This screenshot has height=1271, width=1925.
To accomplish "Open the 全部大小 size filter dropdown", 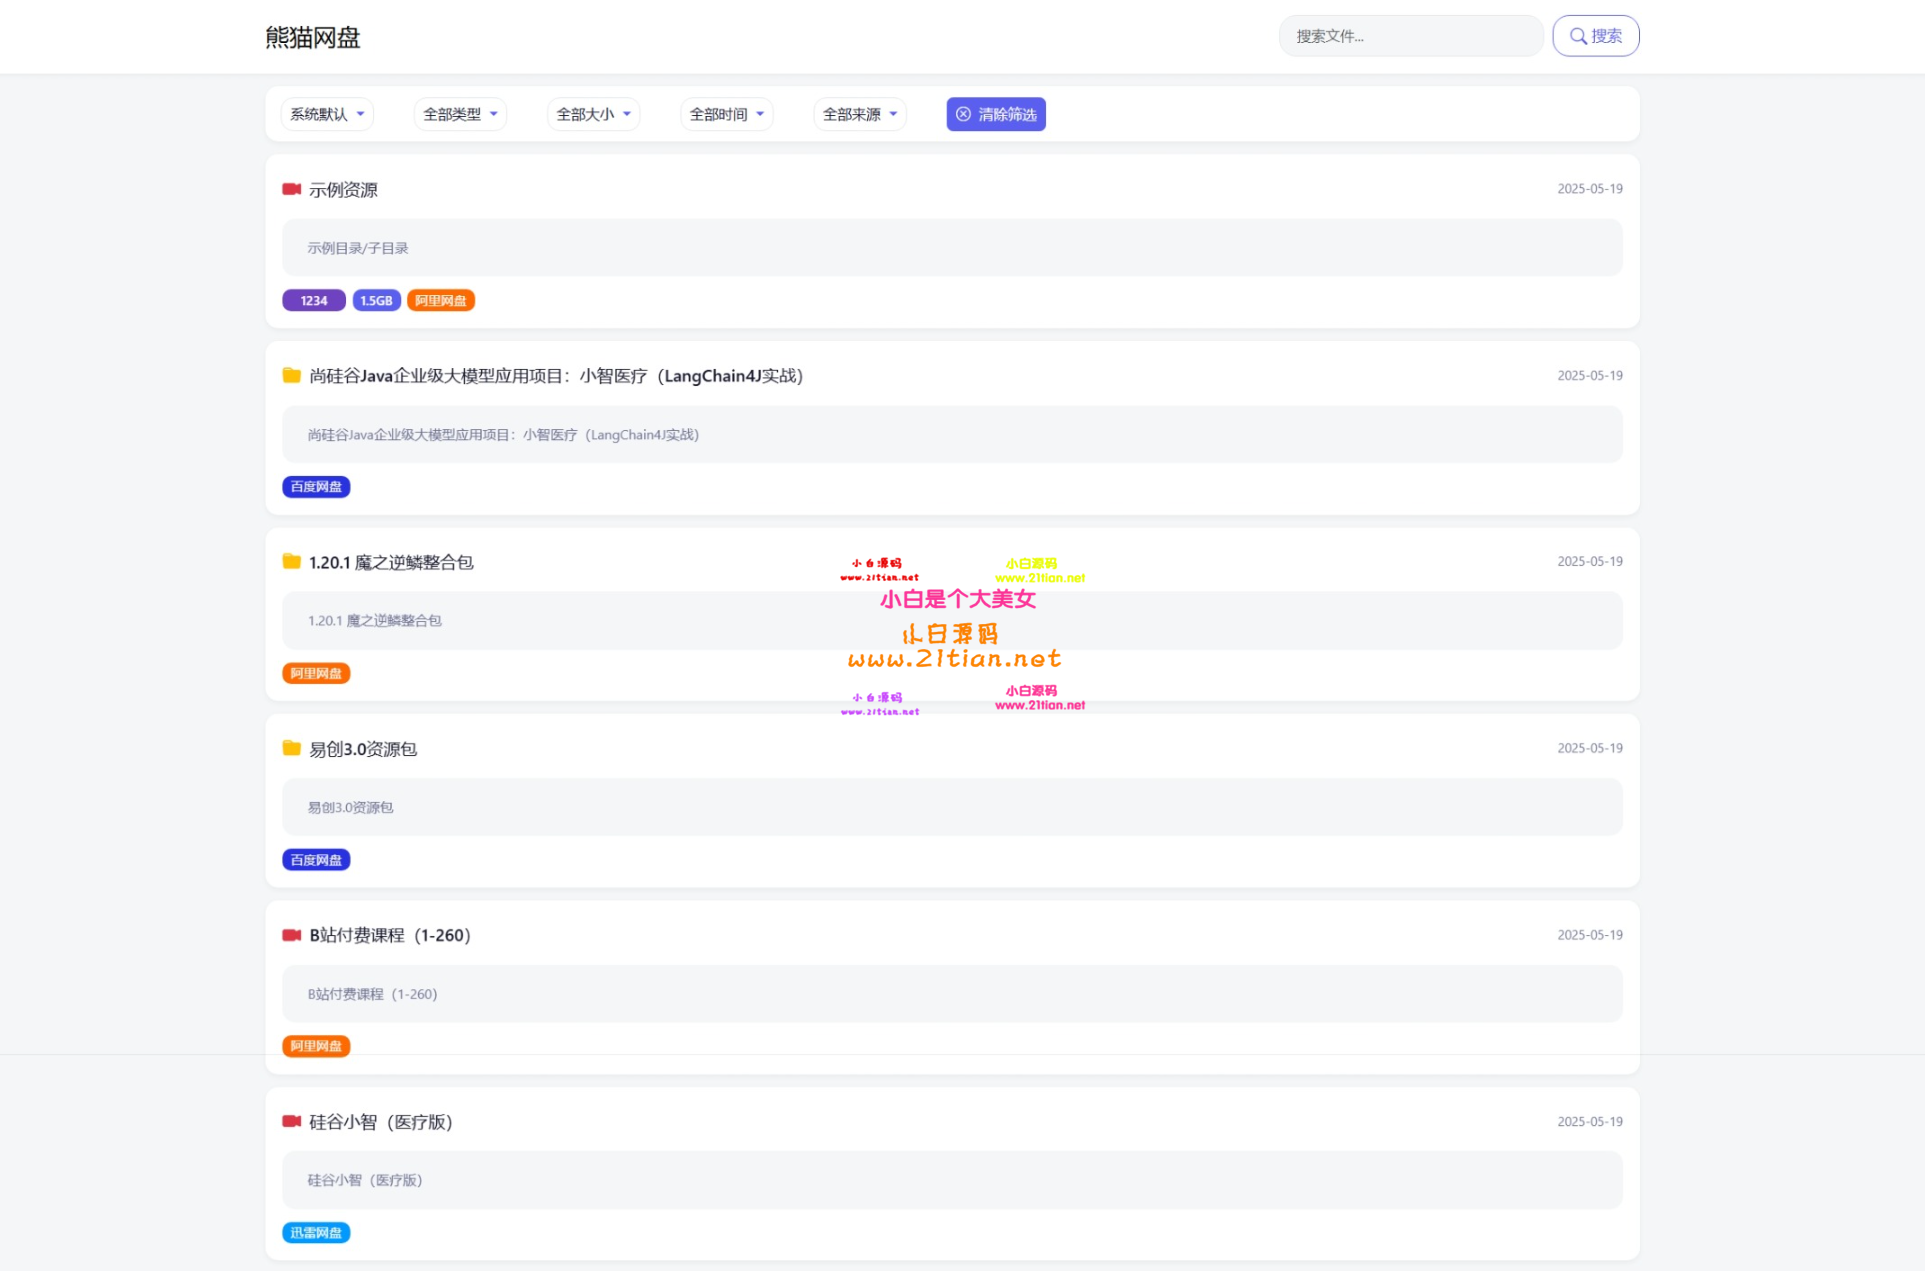I will coord(593,114).
